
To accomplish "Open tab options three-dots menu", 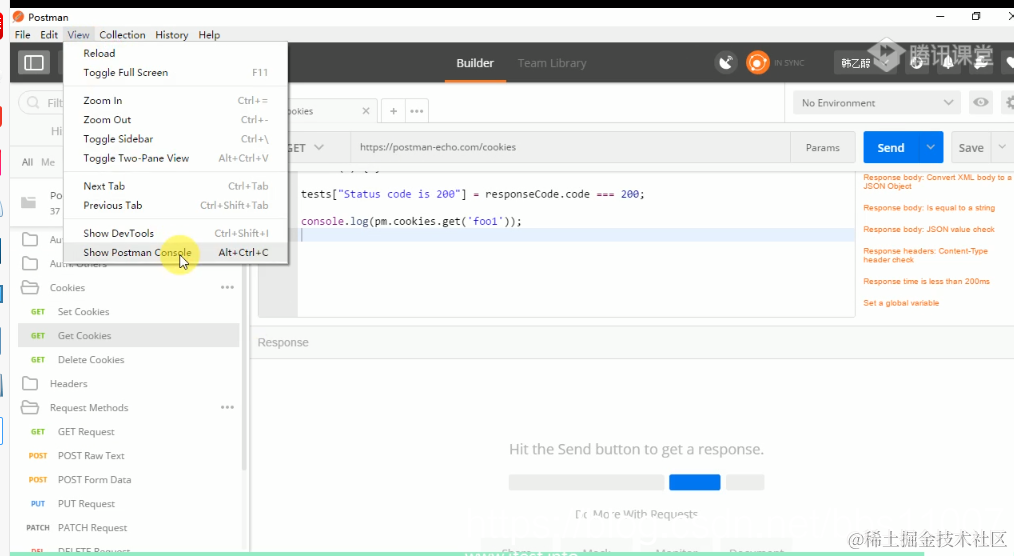I will (x=416, y=111).
